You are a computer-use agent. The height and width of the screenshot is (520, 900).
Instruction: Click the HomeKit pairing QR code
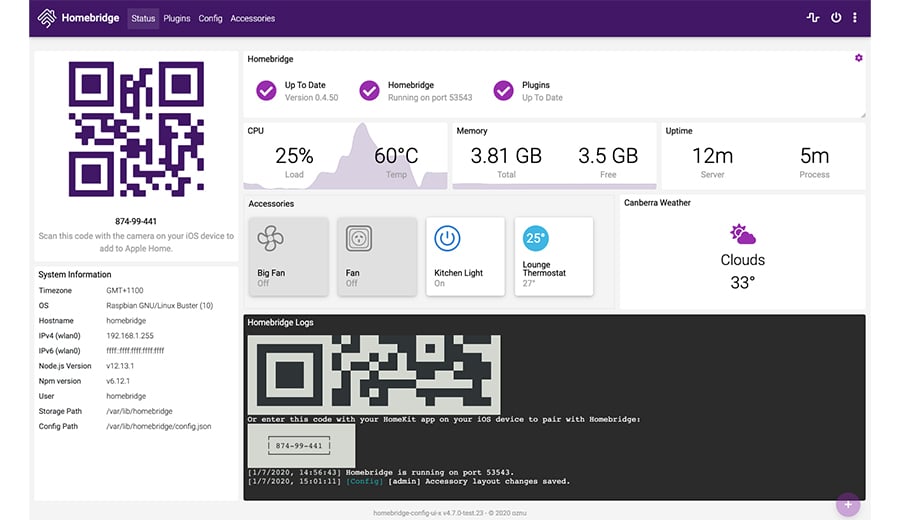click(136, 129)
